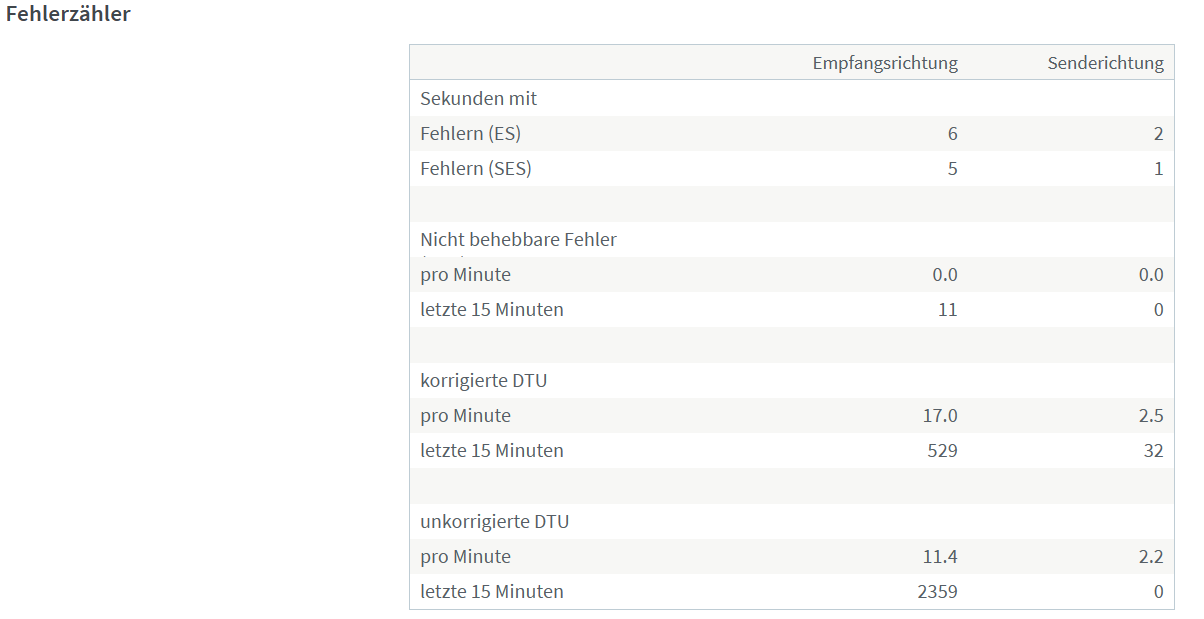Click the Fehlerzähler heading
Screen dimensions: 1204x619
(68, 15)
